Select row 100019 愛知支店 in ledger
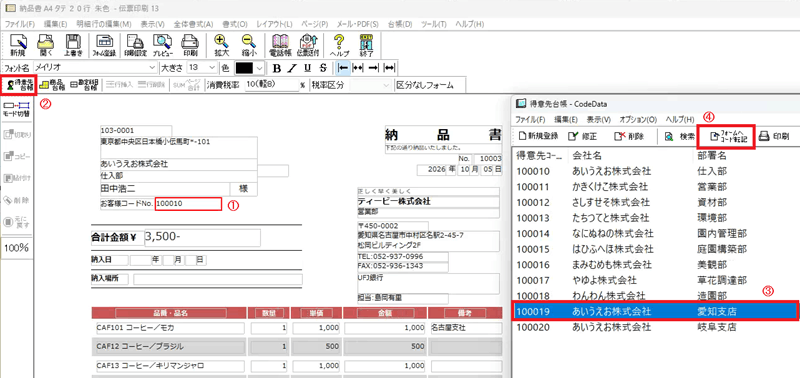This screenshot has height=378, width=800. (x=655, y=311)
